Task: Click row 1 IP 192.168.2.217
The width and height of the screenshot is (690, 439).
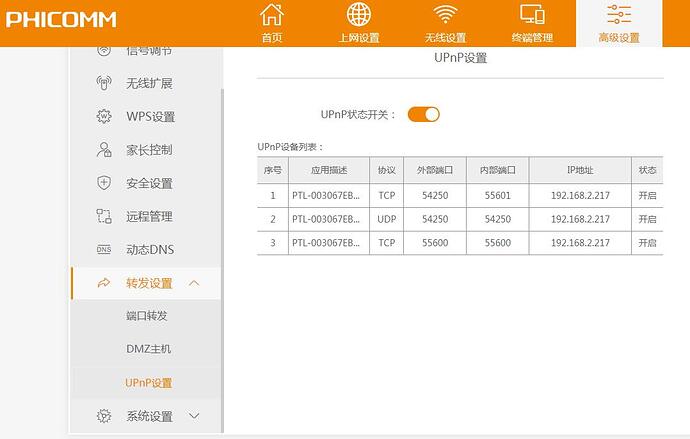Action: (x=580, y=195)
